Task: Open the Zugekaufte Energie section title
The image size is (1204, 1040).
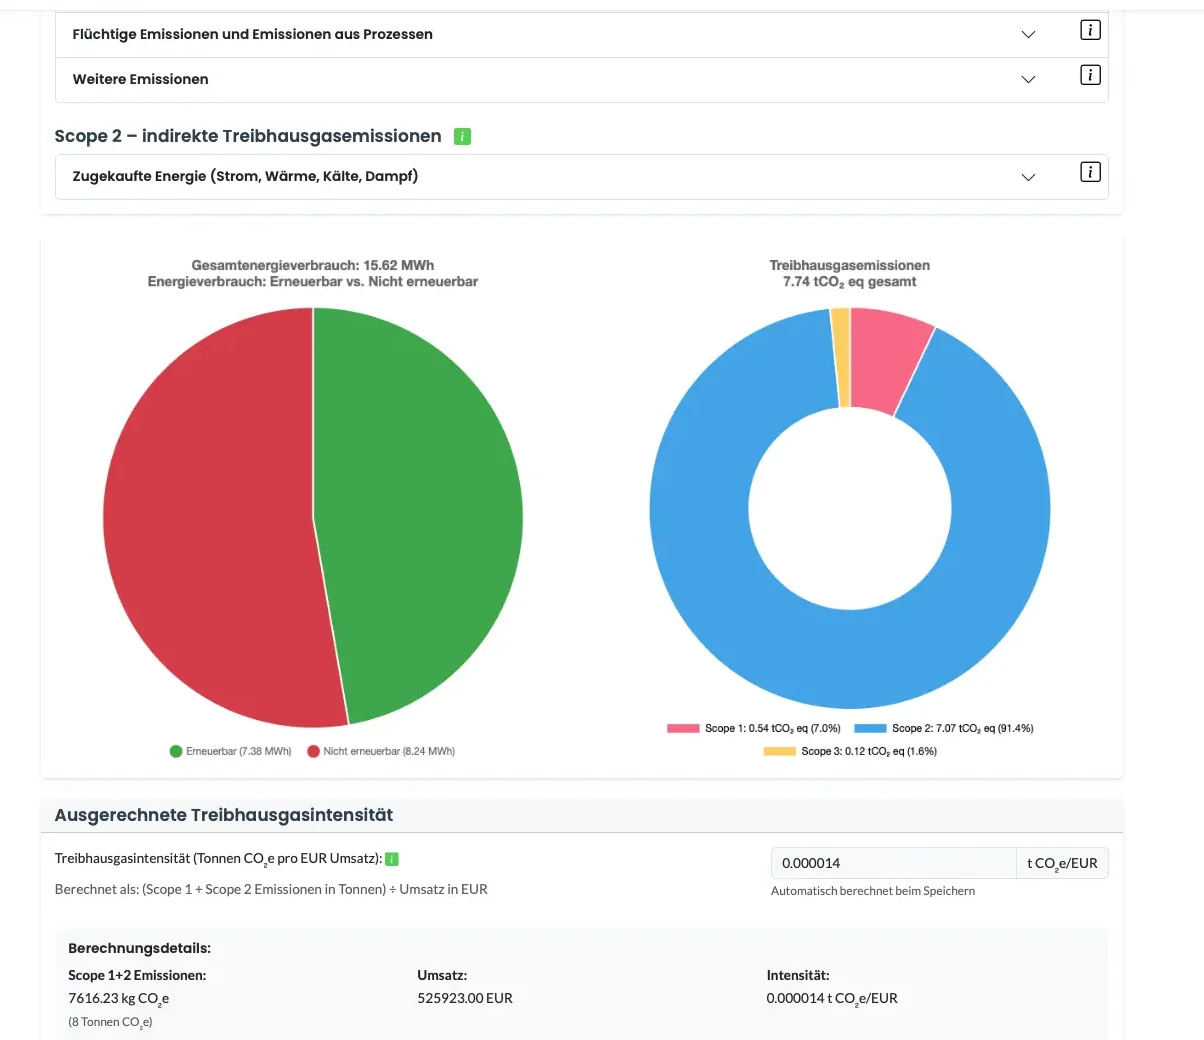Action: [x=245, y=176]
